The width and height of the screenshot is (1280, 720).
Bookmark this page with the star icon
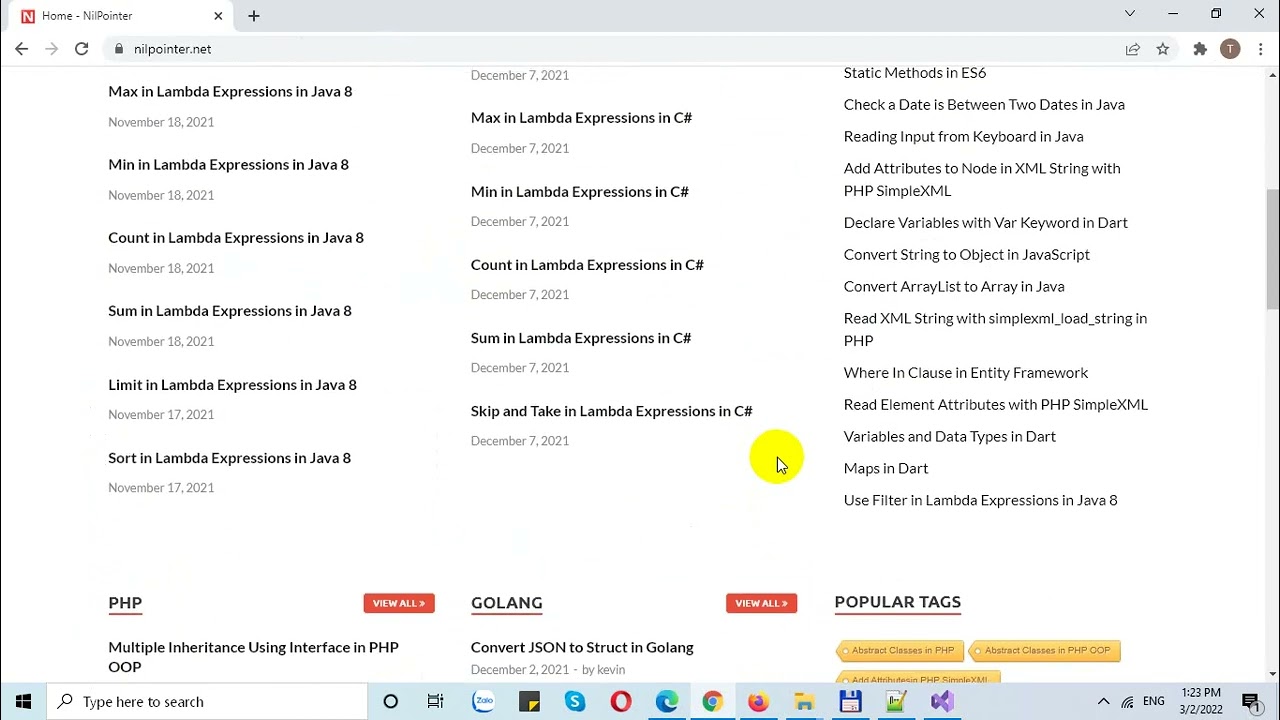tap(1163, 49)
